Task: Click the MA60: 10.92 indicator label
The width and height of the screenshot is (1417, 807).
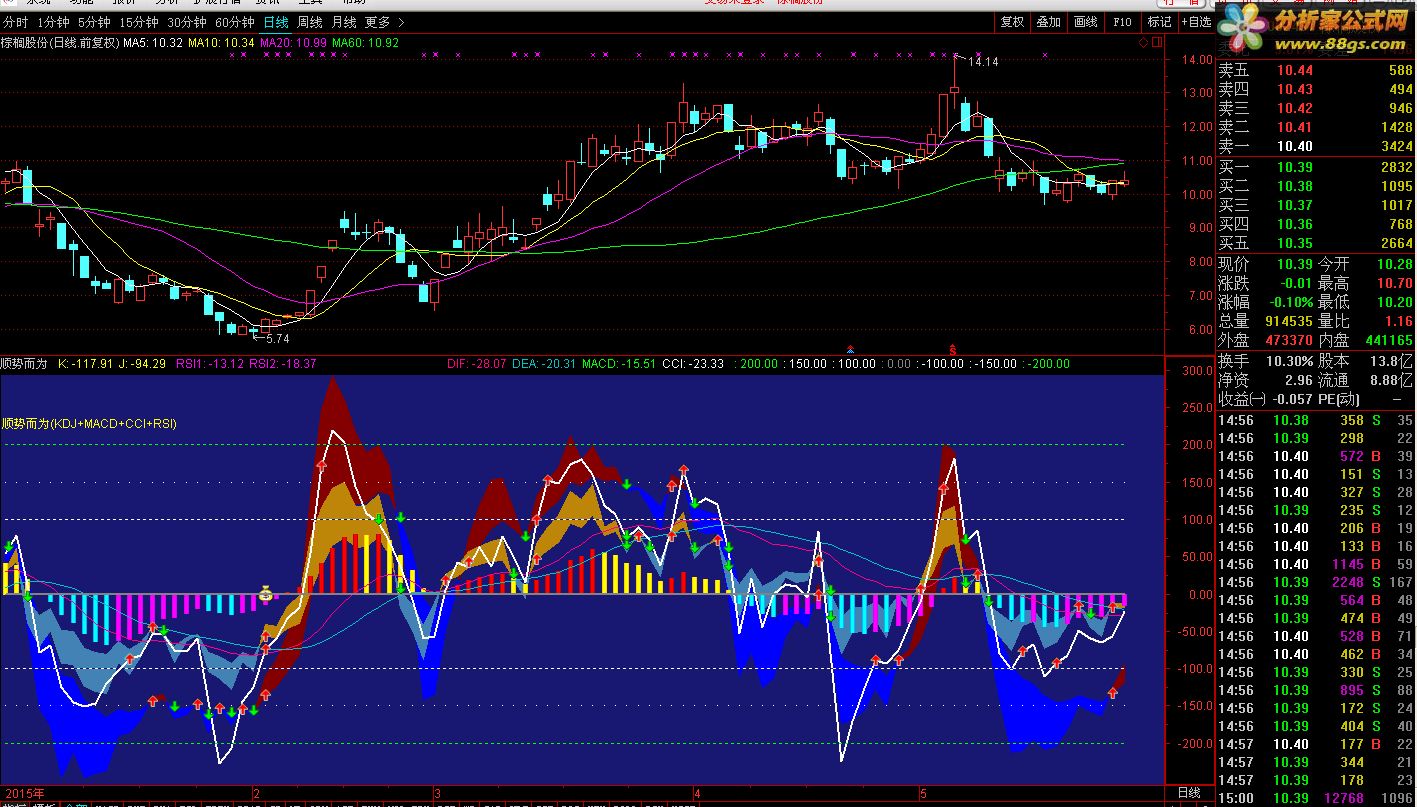Action: 365,43
